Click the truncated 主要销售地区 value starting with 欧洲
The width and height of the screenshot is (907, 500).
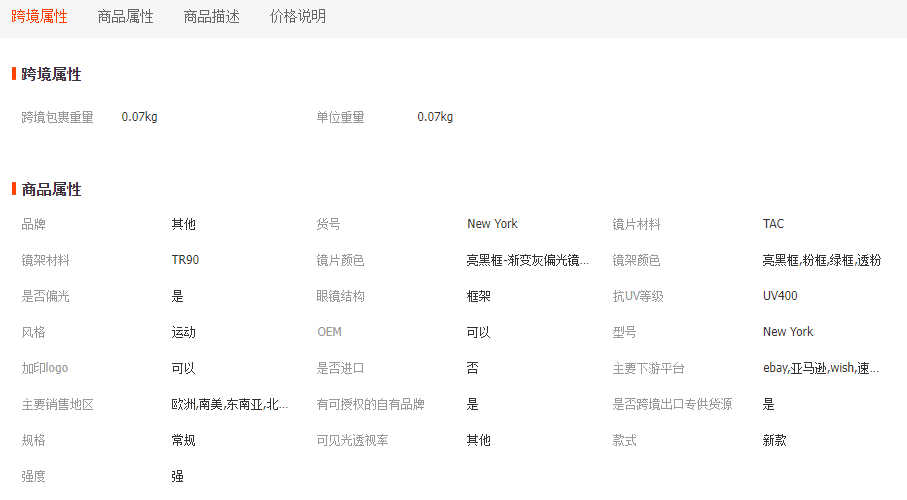pyautogui.click(x=230, y=404)
